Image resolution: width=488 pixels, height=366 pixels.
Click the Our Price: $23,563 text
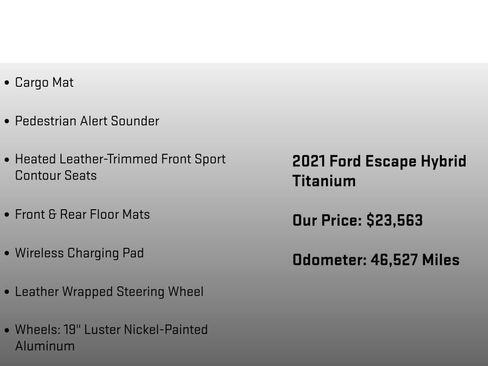click(x=357, y=220)
